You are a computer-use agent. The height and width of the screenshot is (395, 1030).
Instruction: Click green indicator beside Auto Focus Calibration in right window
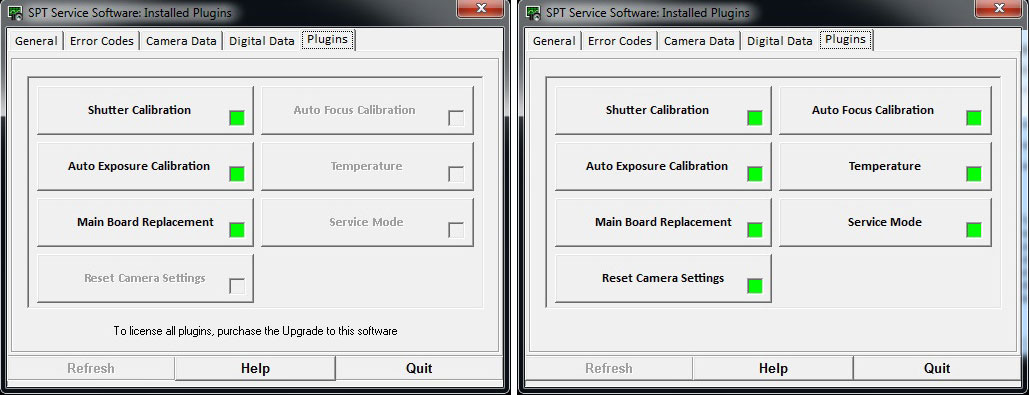pyautogui.click(x=974, y=118)
